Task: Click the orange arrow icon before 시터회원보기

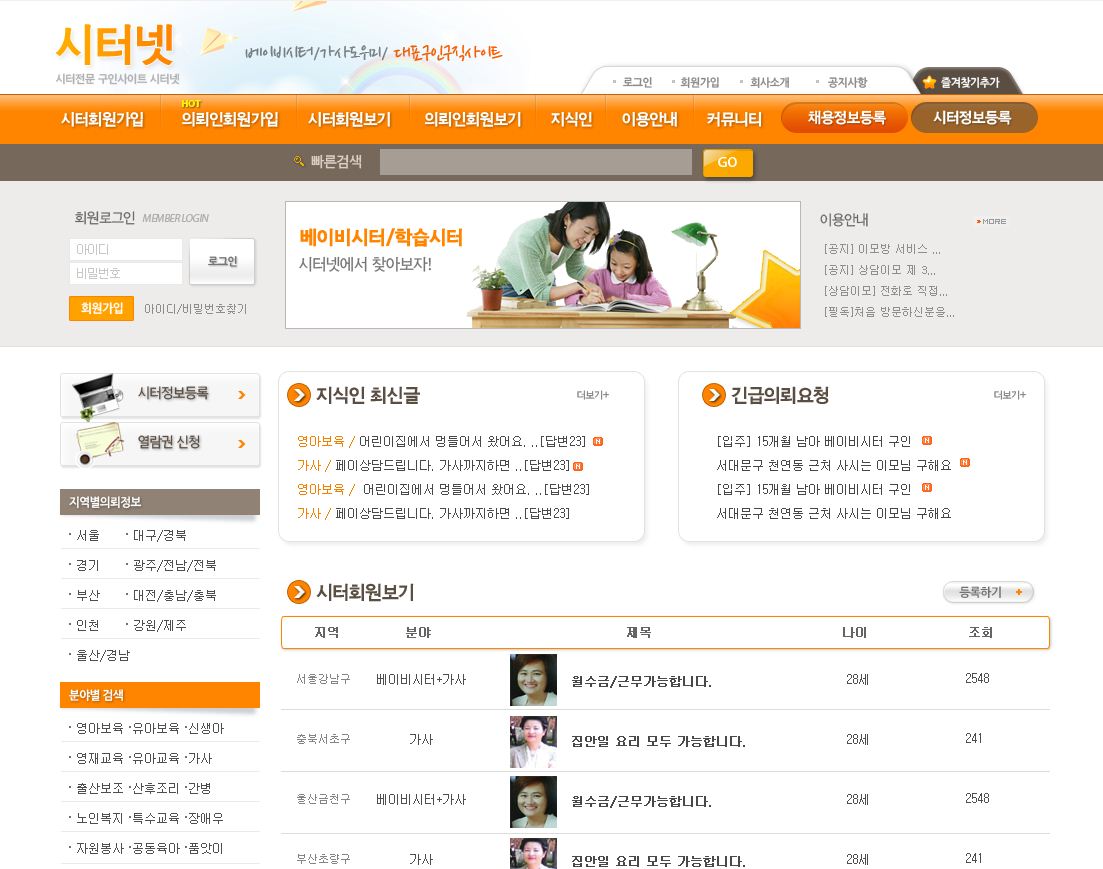Action: [298, 592]
